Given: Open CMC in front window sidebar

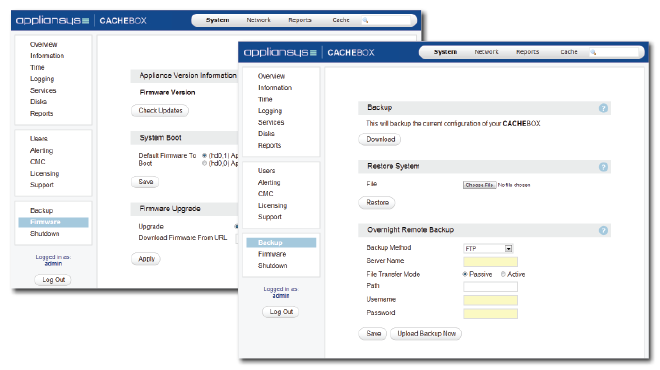Looking at the screenshot, I should click(266, 194).
